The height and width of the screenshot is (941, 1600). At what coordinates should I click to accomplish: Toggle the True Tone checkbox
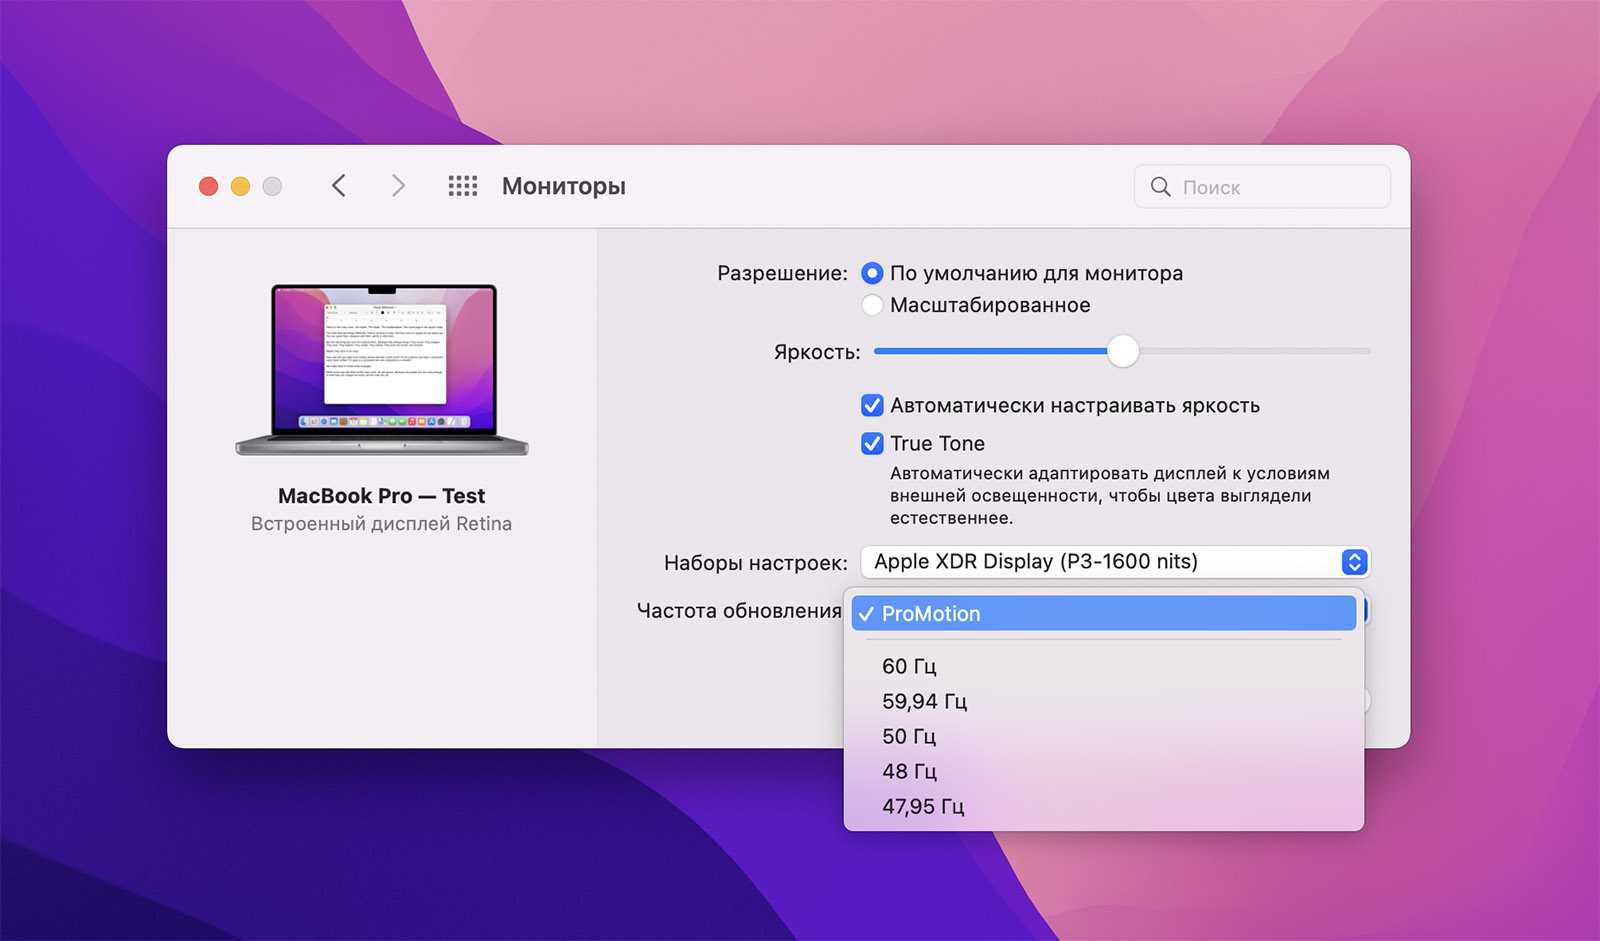[872, 443]
